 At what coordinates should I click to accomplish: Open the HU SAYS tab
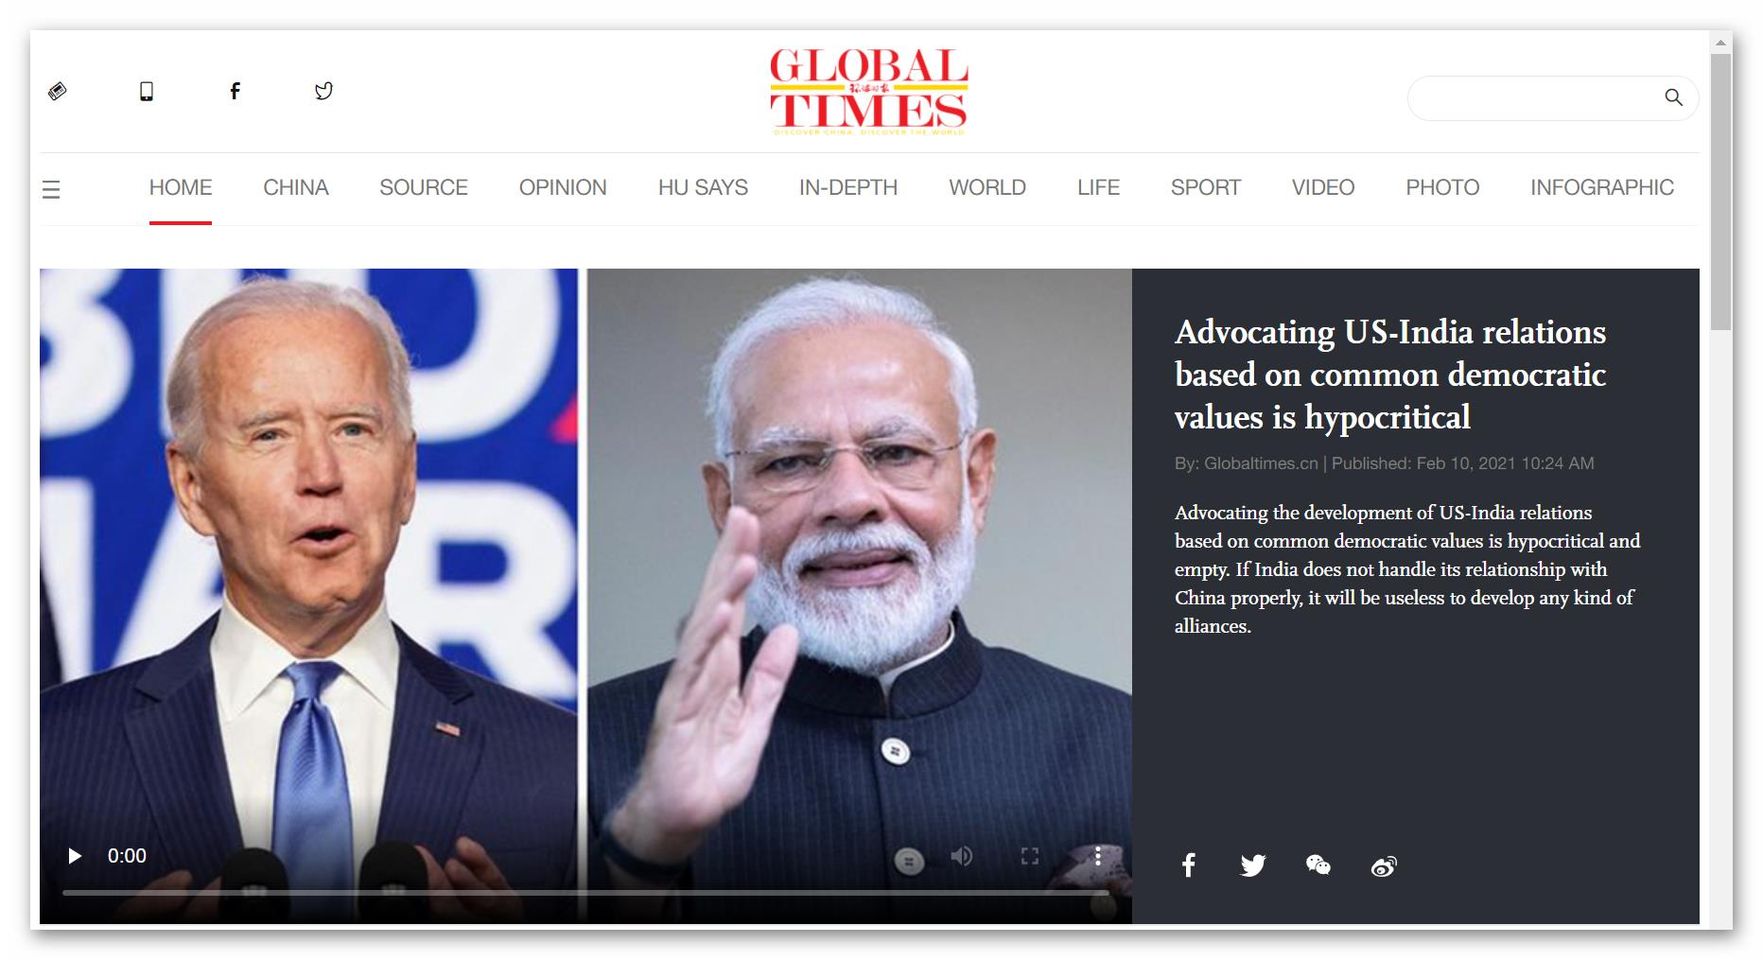click(x=702, y=188)
